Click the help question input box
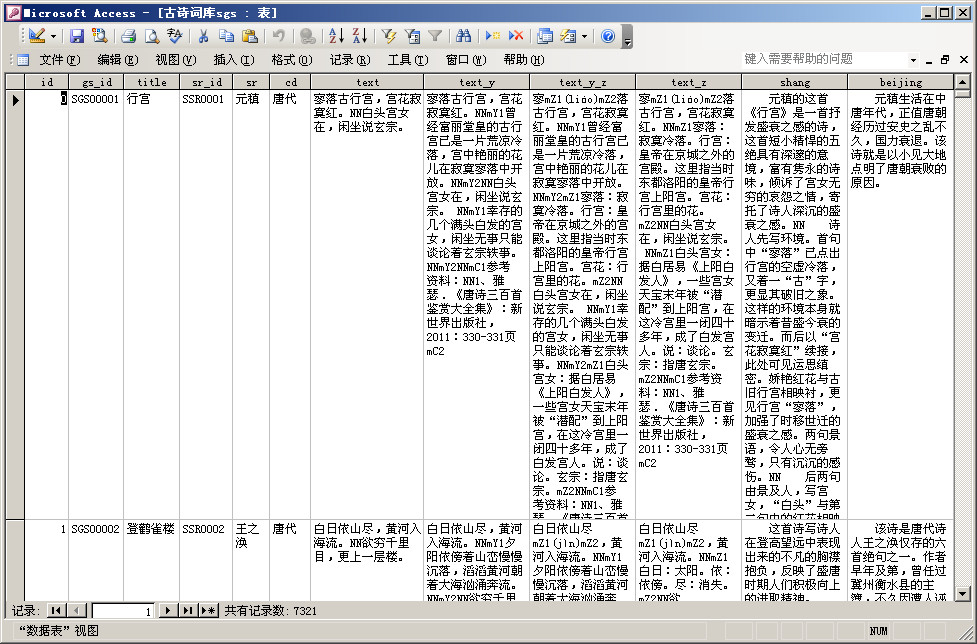 point(824,59)
